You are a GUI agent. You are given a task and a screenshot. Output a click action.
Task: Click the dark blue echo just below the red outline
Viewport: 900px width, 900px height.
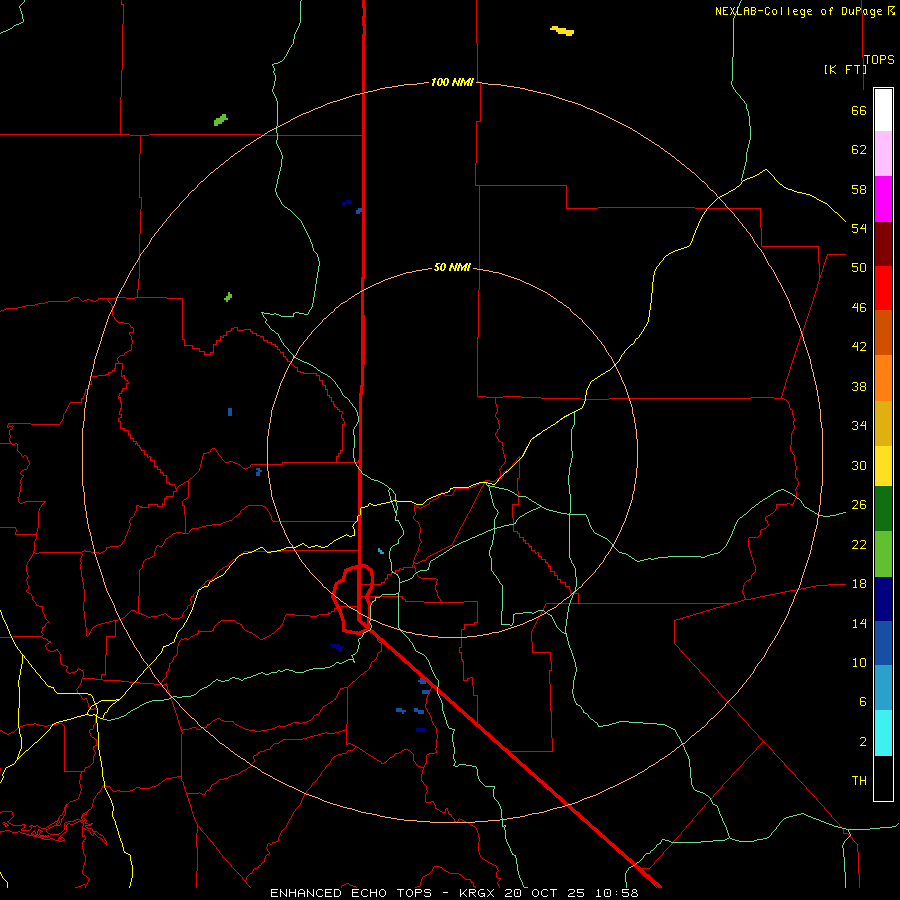[x=337, y=647]
